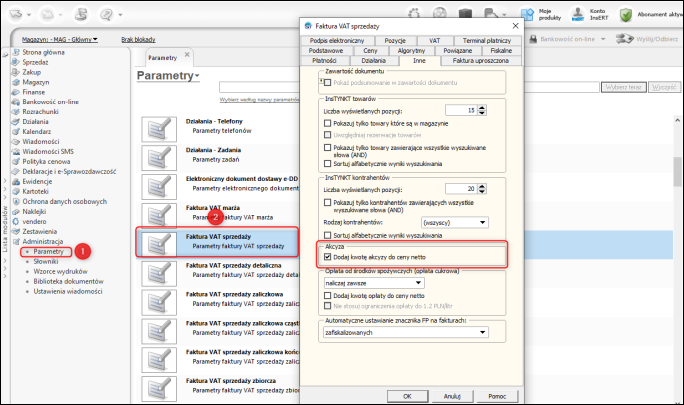Switch to the Terminal płatniczy tab

[x=487, y=41]
